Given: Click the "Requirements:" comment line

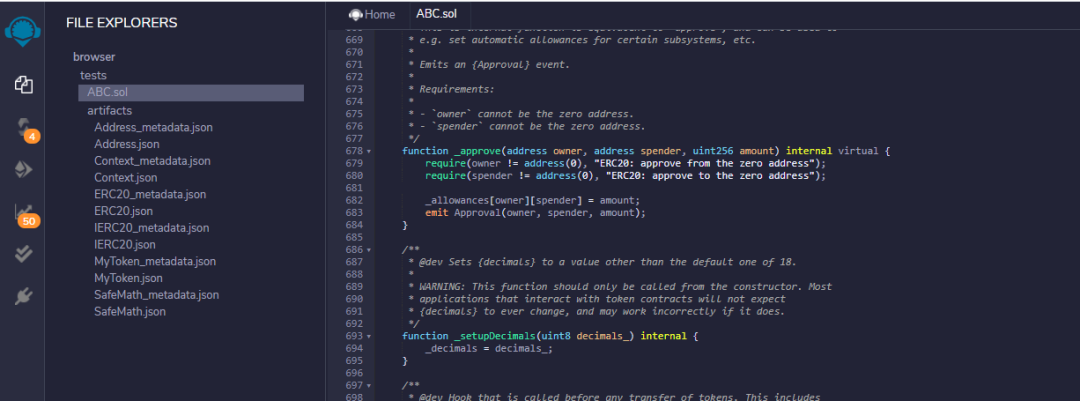Looking at the screenshot, I should pos(451,90).
